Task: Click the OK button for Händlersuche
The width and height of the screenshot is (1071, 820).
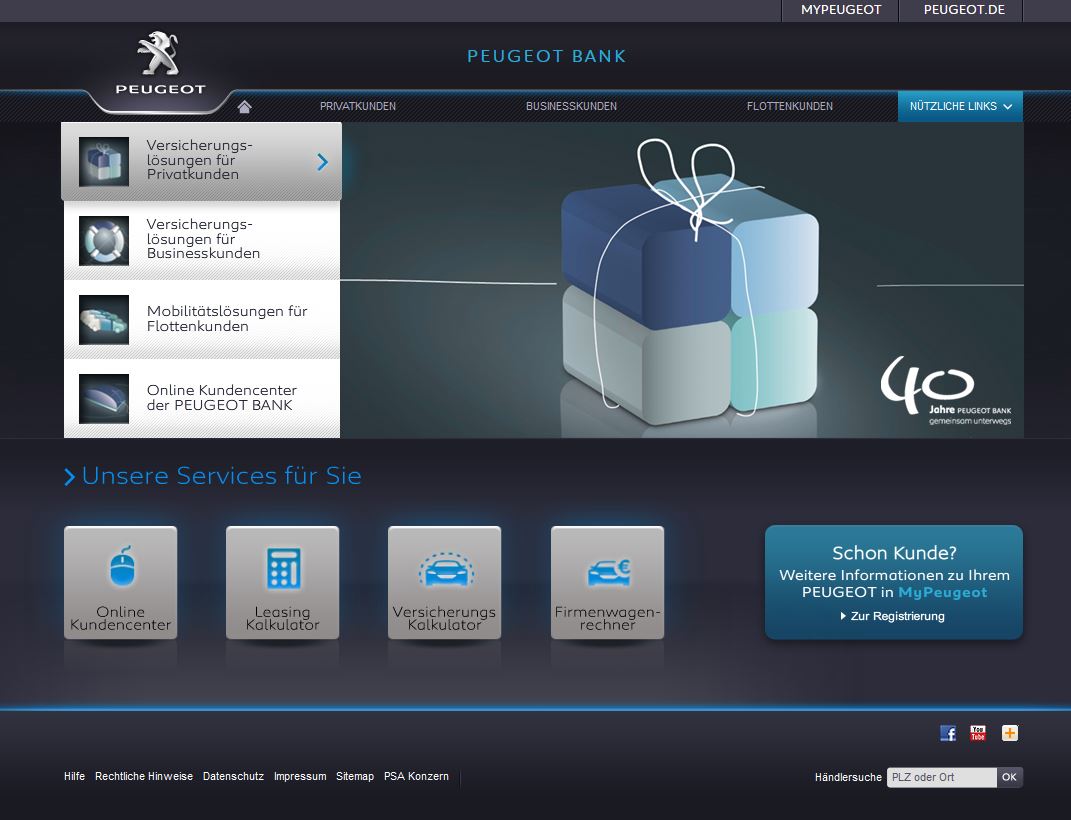Action: (1010, 778)
